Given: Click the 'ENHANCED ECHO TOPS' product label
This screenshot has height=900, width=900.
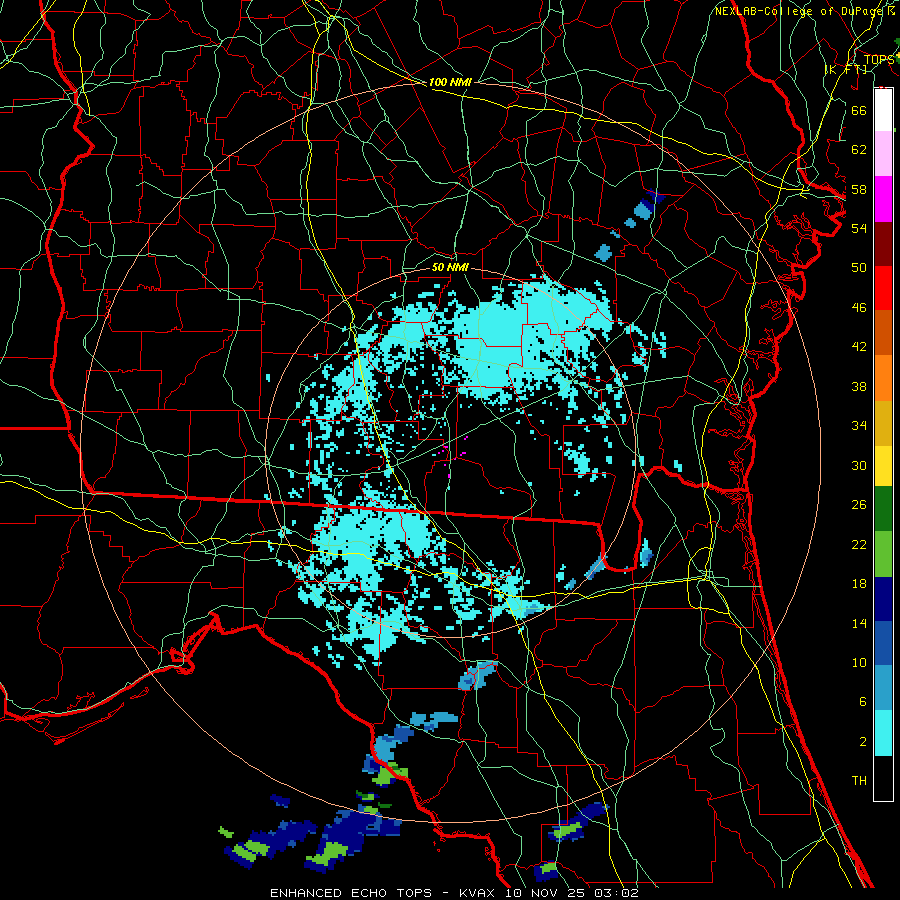Looking at the screenshot, I should [351, 893].
